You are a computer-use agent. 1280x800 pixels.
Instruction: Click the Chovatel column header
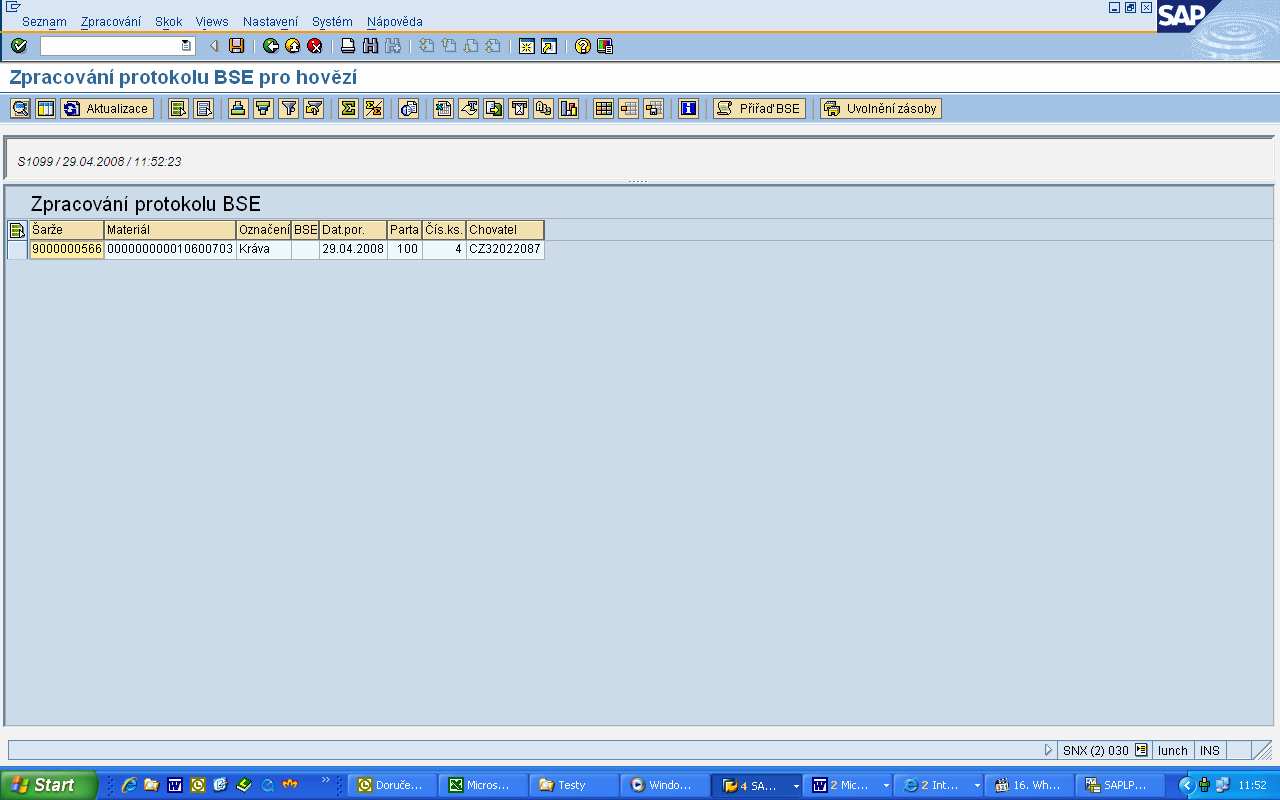coord(505,230)
